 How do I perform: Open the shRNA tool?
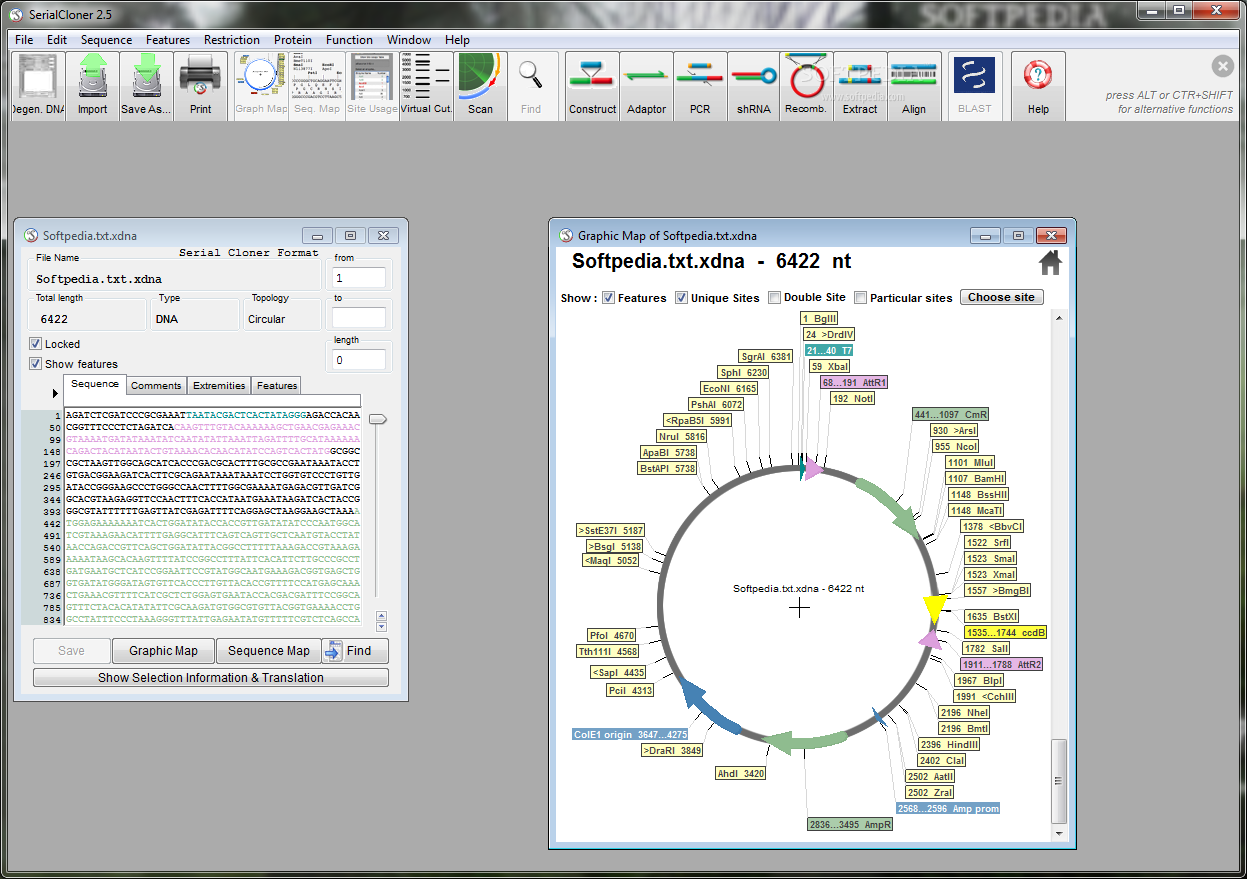pos(754,86)
